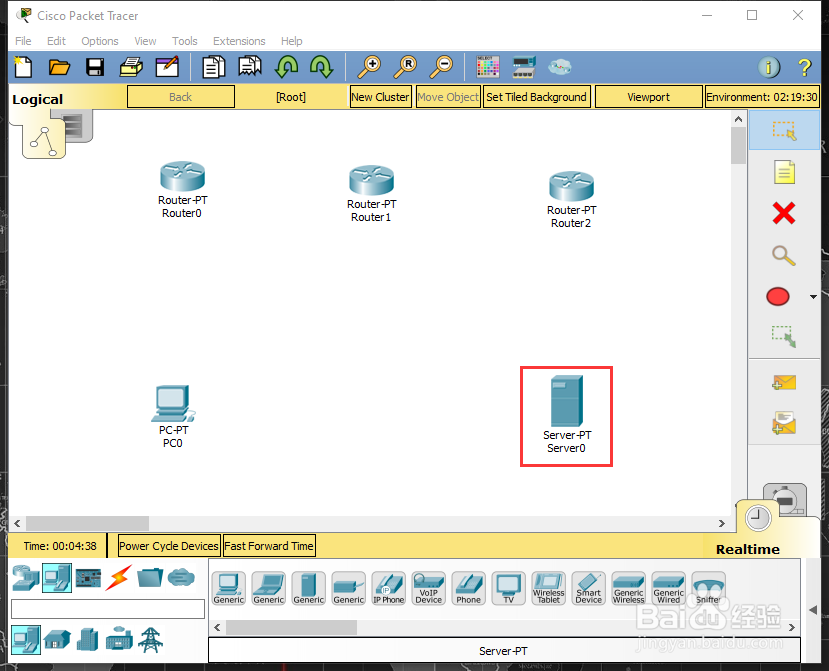This screenshot has height=671, width=829.
Task: Select the Generic PC device
Action: click(x=228, y=588)
